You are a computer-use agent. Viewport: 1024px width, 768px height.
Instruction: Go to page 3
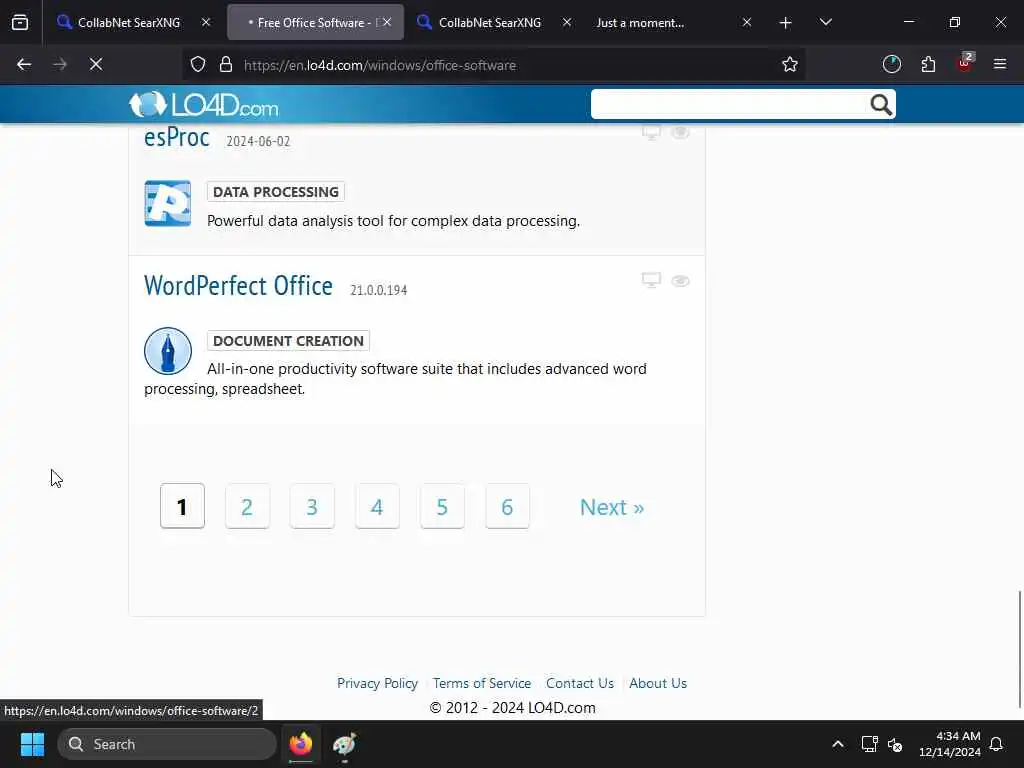(312, 506)
